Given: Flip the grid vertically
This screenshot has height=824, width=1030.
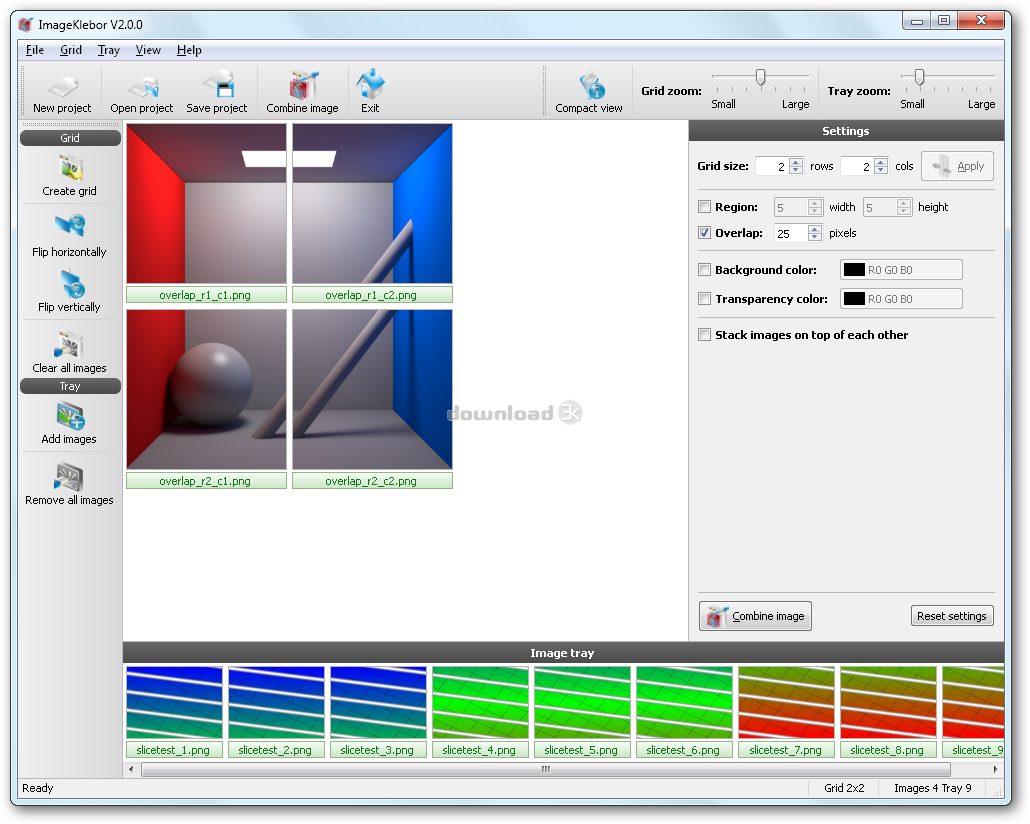Looking at the screenshot, I should point(70,290).
